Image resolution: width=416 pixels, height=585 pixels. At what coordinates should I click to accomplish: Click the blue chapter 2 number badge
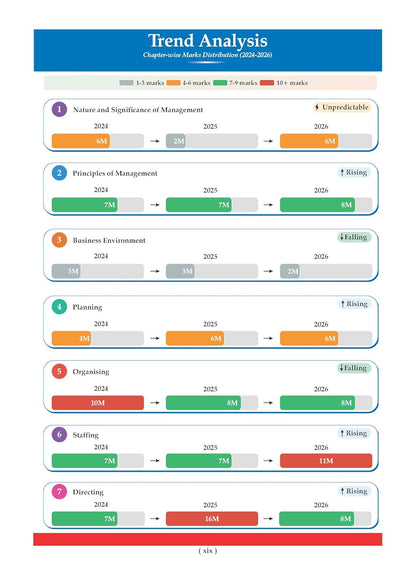click(x=59, y=173)
